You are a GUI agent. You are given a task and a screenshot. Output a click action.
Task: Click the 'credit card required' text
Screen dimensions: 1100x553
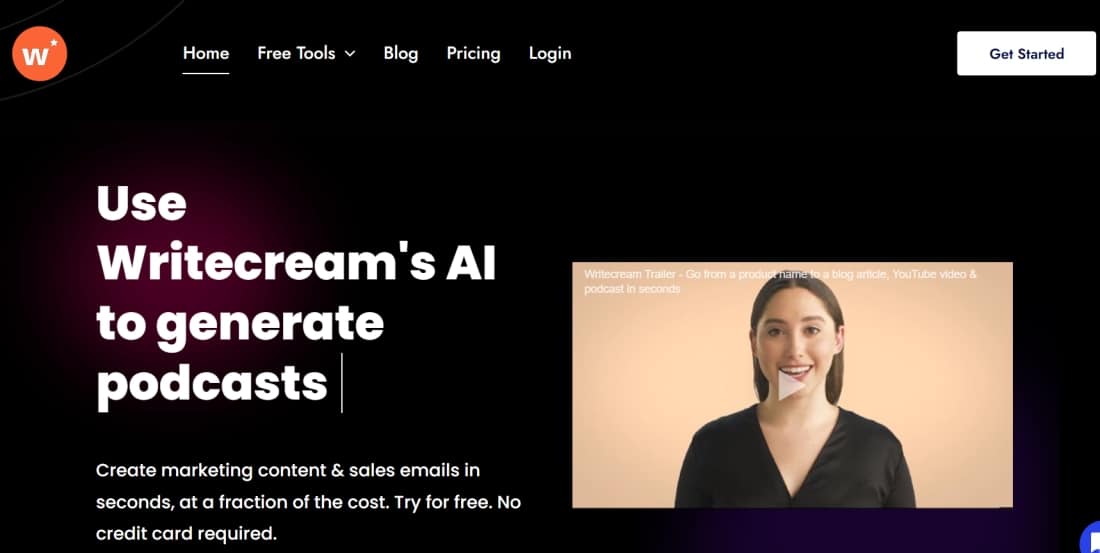click(187, 533)
